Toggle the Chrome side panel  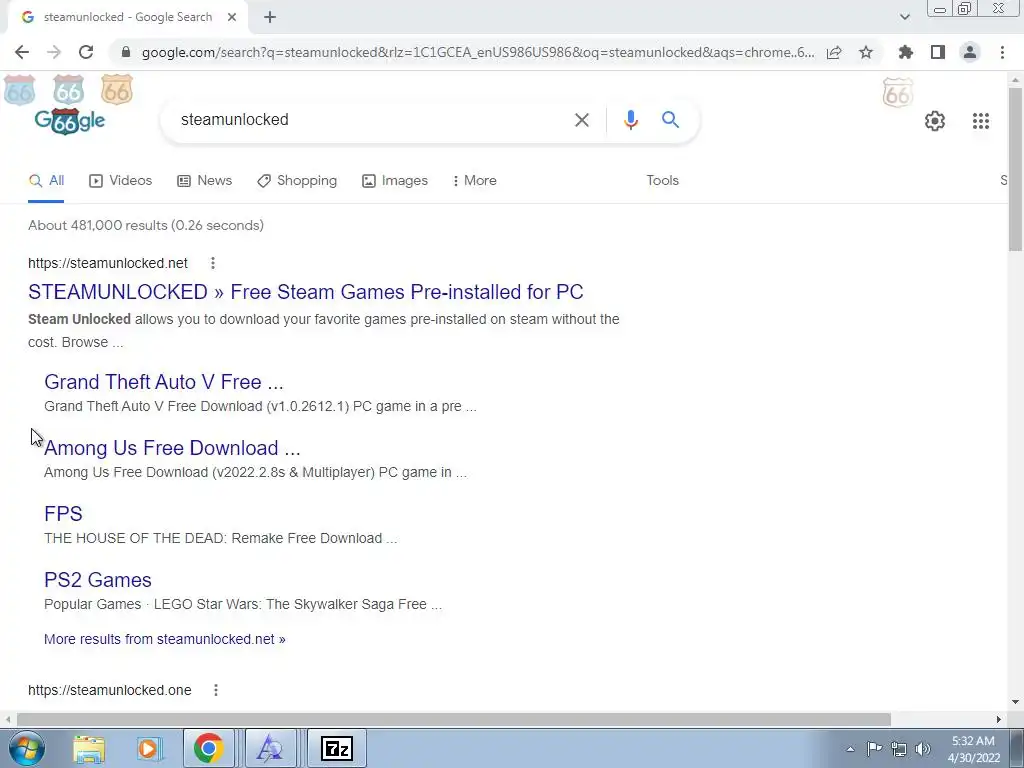coord(938,52)
